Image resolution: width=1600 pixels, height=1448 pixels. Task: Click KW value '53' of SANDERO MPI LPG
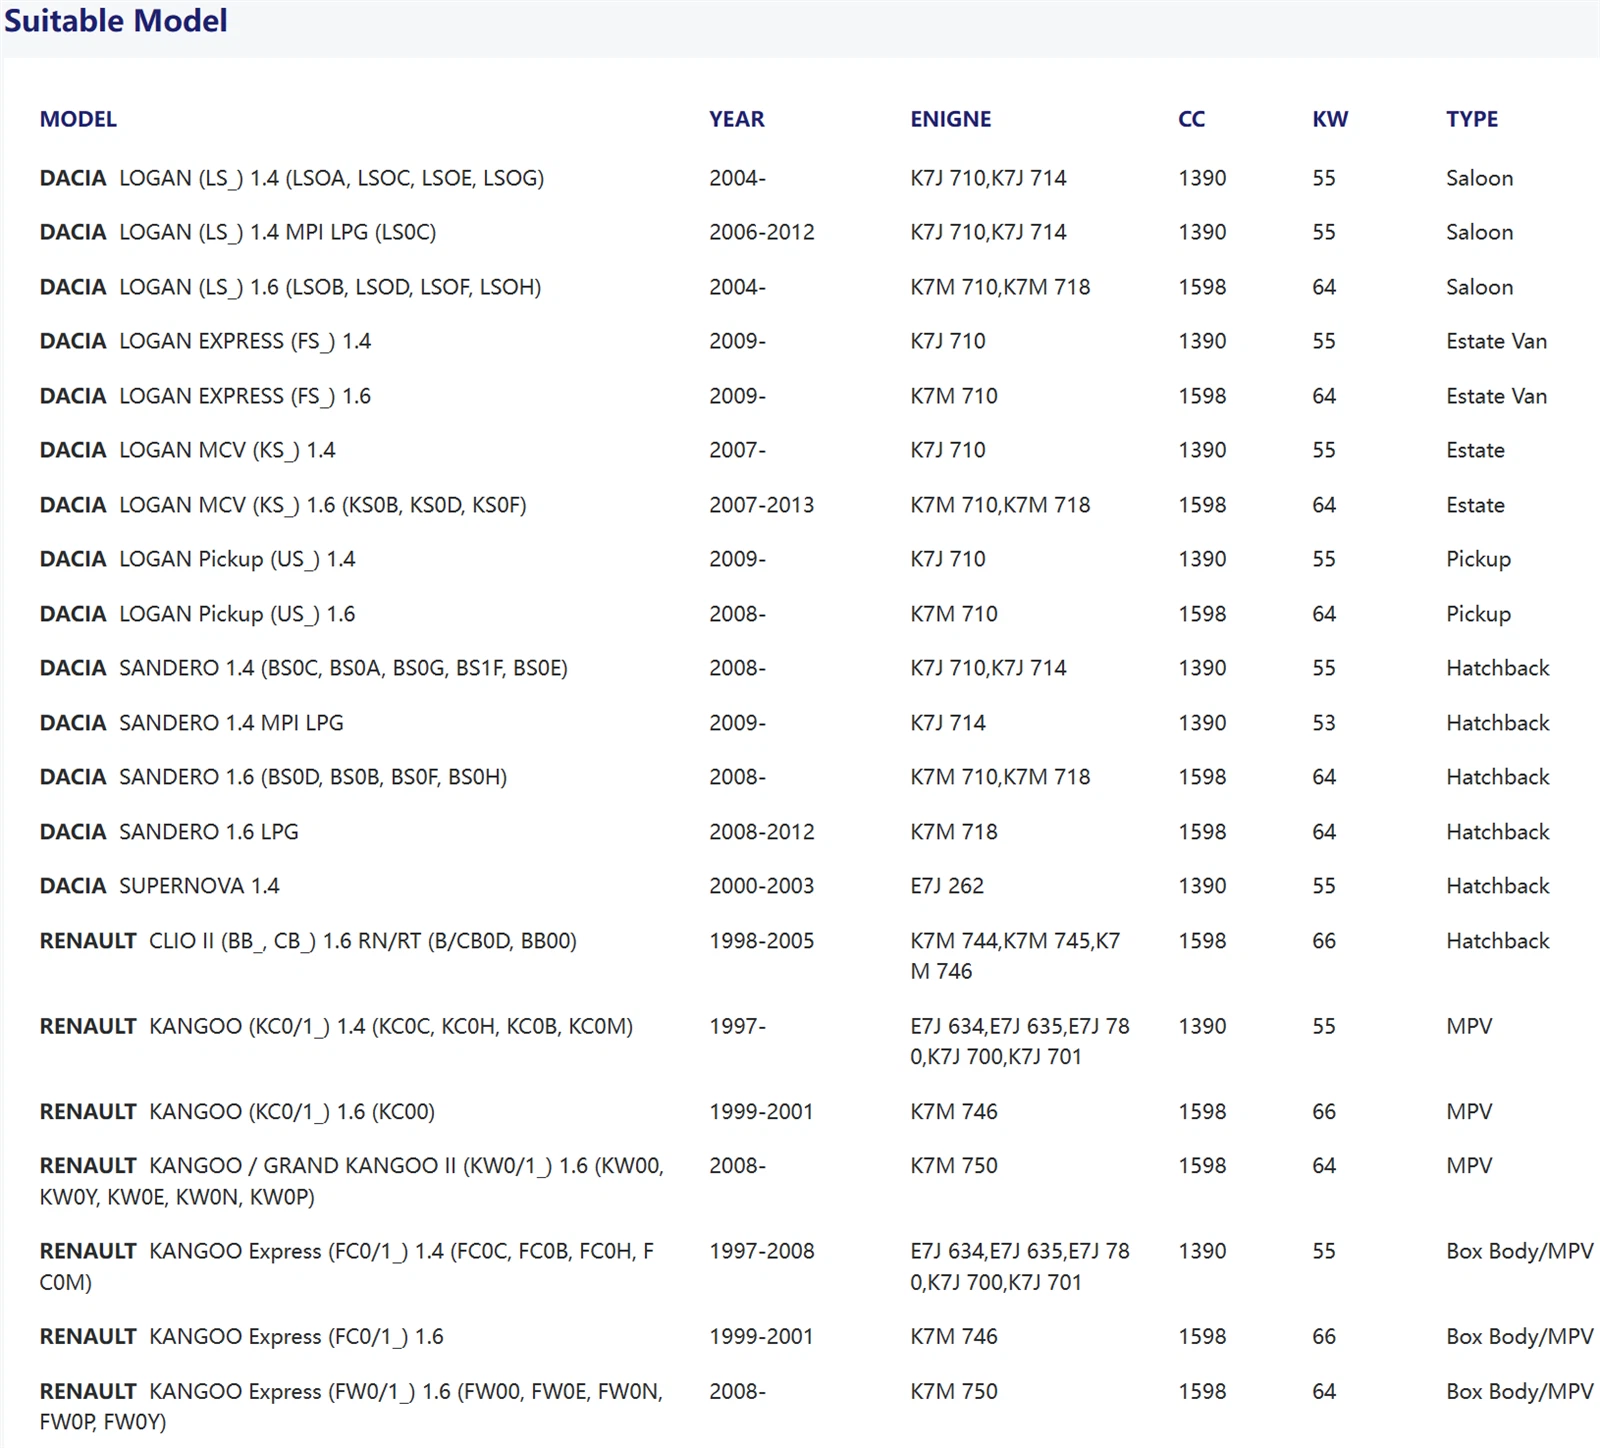coord(1324,723)
